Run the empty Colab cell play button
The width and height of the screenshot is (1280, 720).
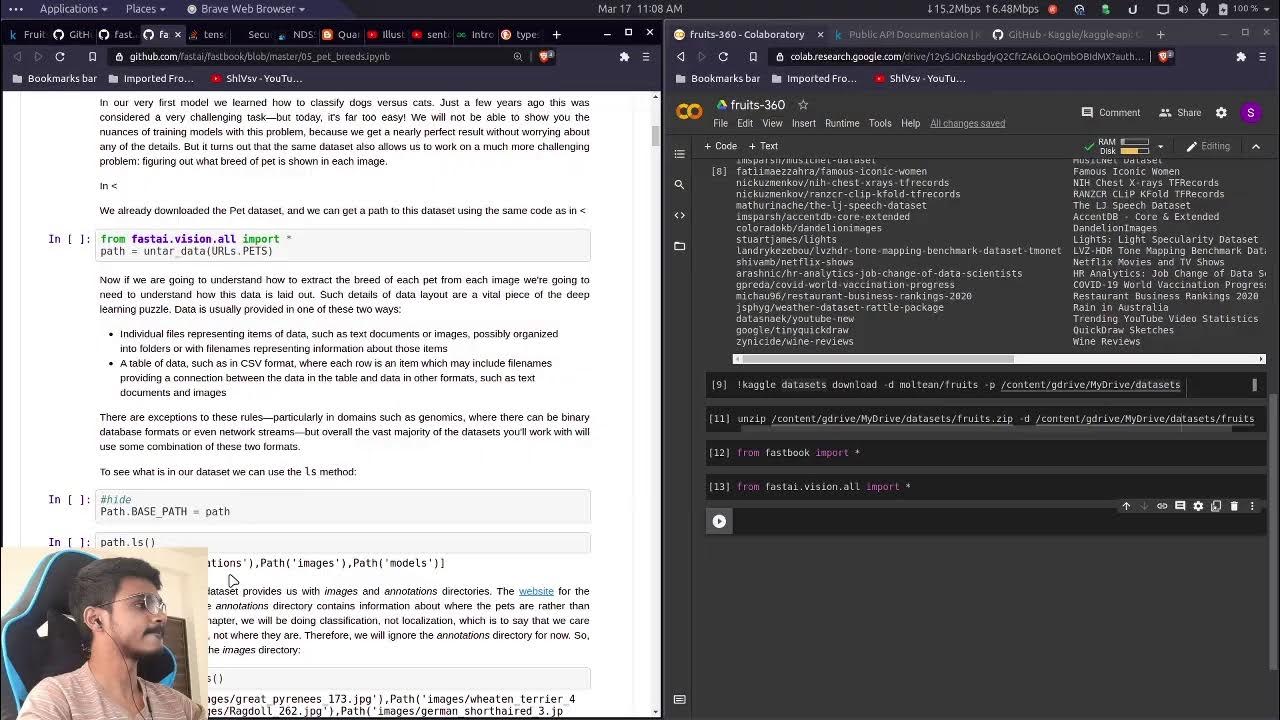tap(719, 521)
